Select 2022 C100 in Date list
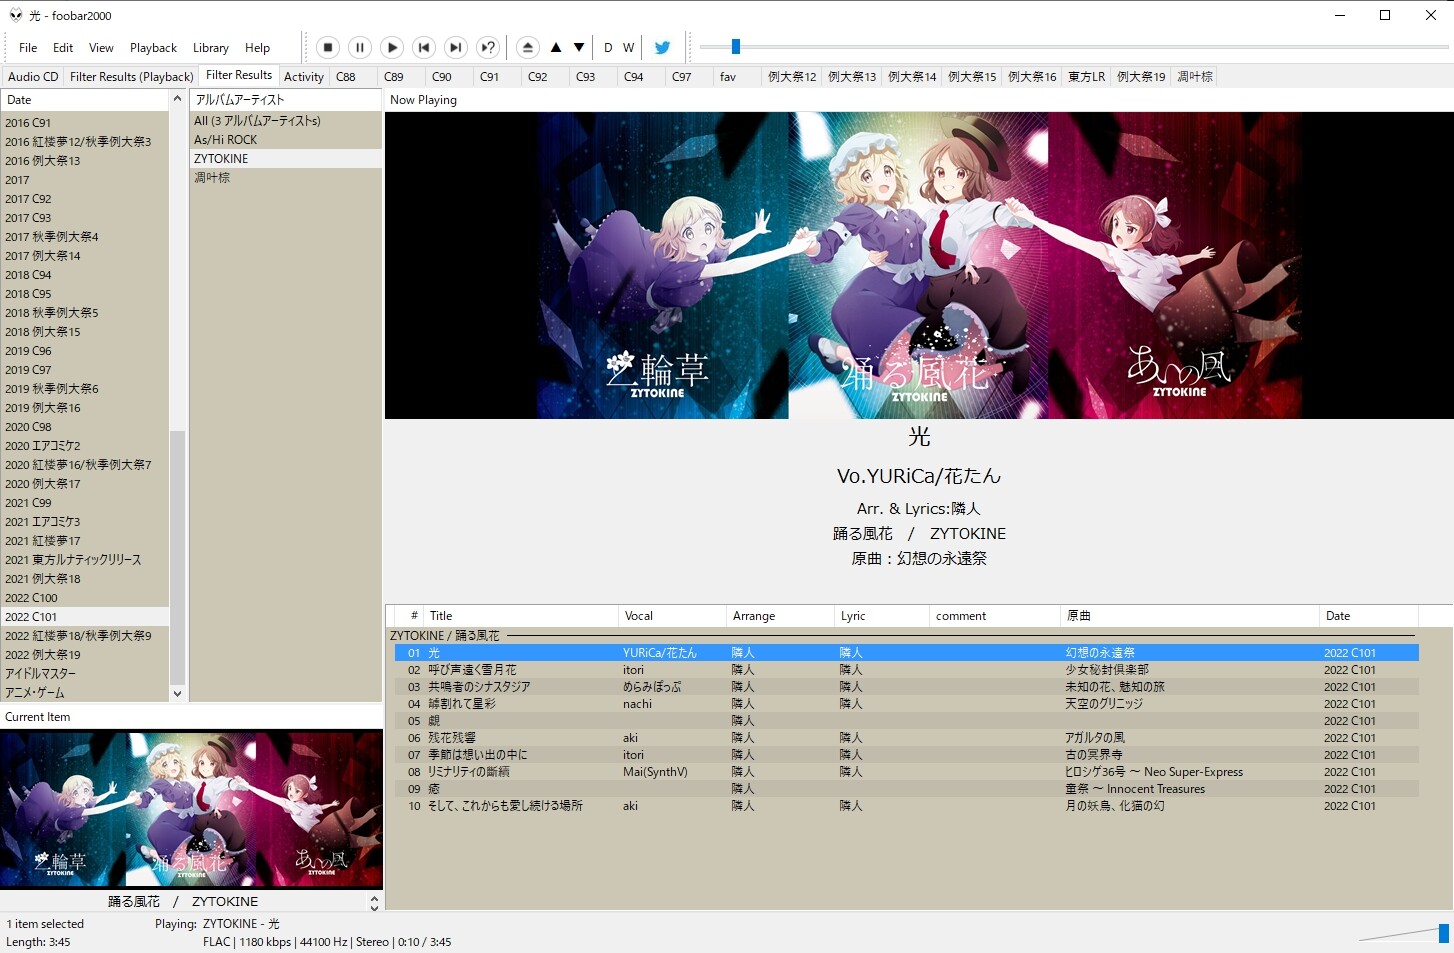The height and width of the screenshot is (953, 1454). pos(32,598)
